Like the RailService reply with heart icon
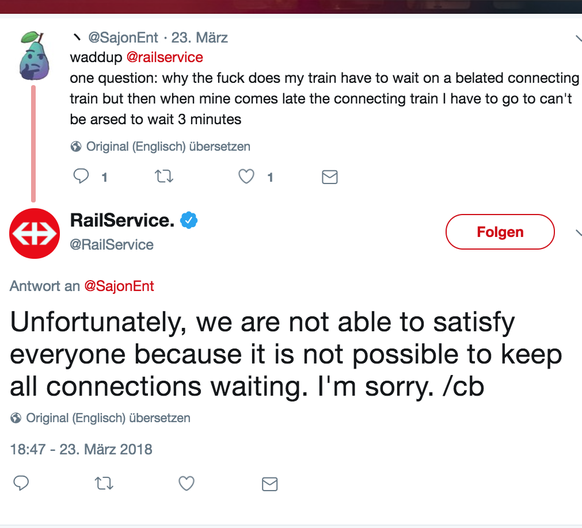The width and height of the screenshot is (582, 528). (186, 483)
